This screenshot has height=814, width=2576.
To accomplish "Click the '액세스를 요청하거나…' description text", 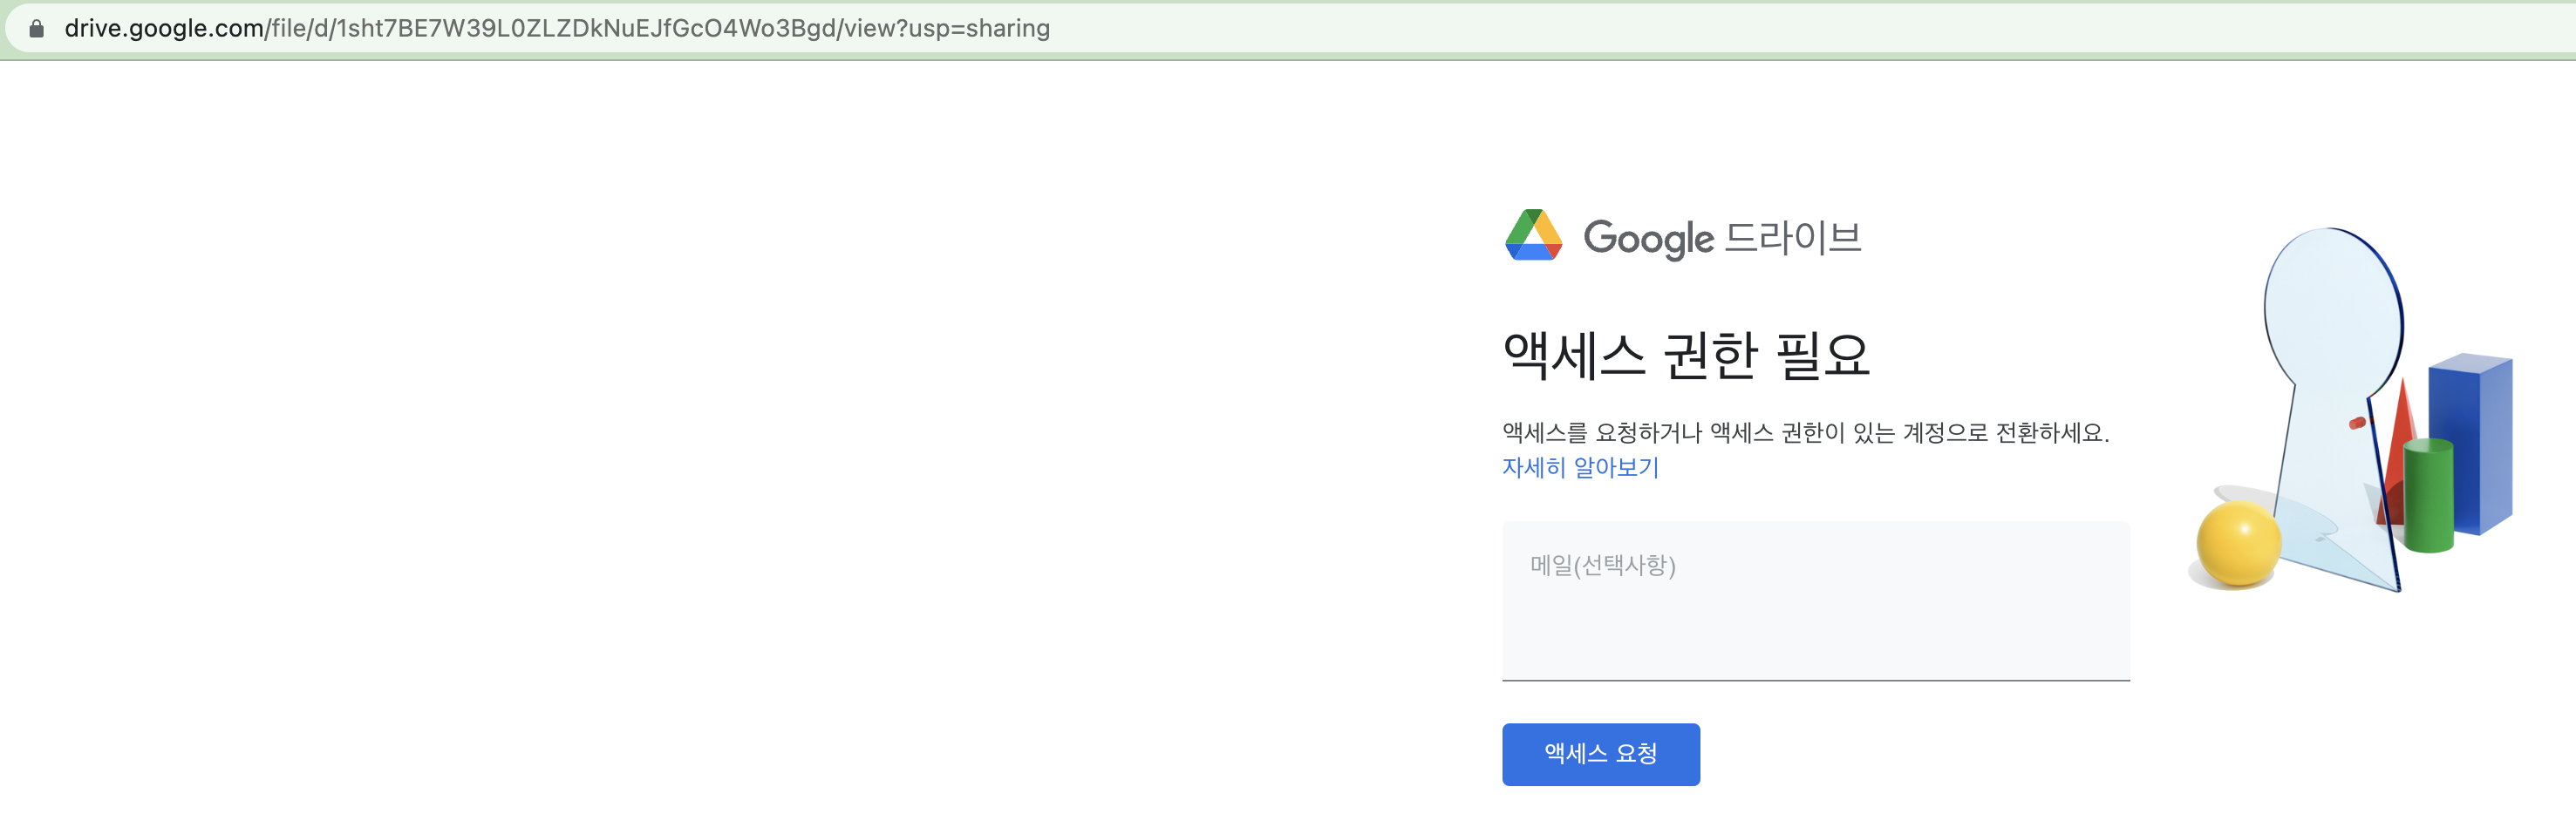I will pos(1805,433).
